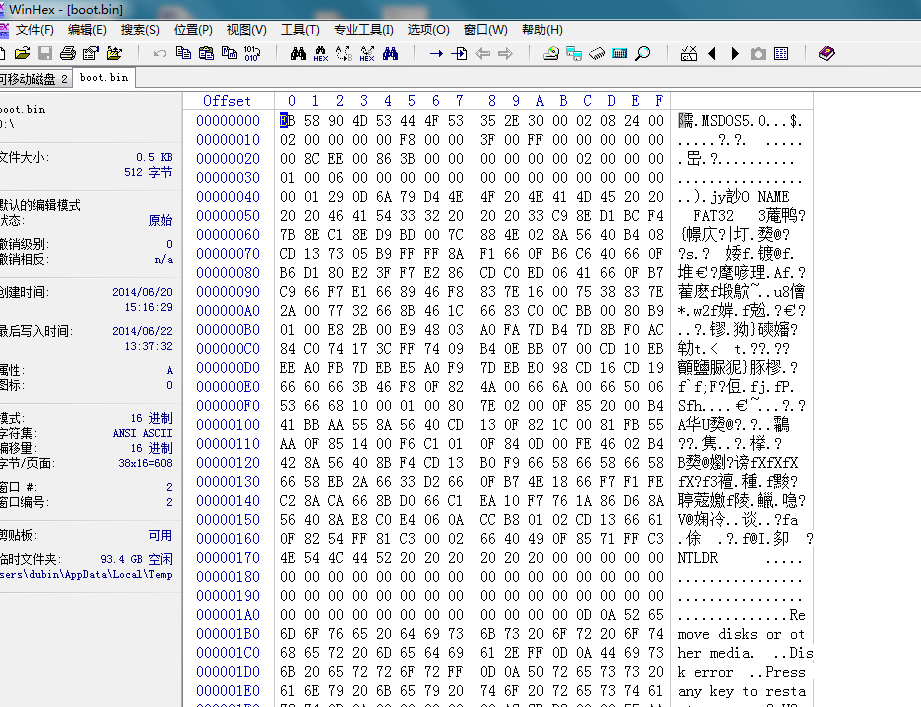
Task: Click the Open File folder icon
Action: [22, 53]
